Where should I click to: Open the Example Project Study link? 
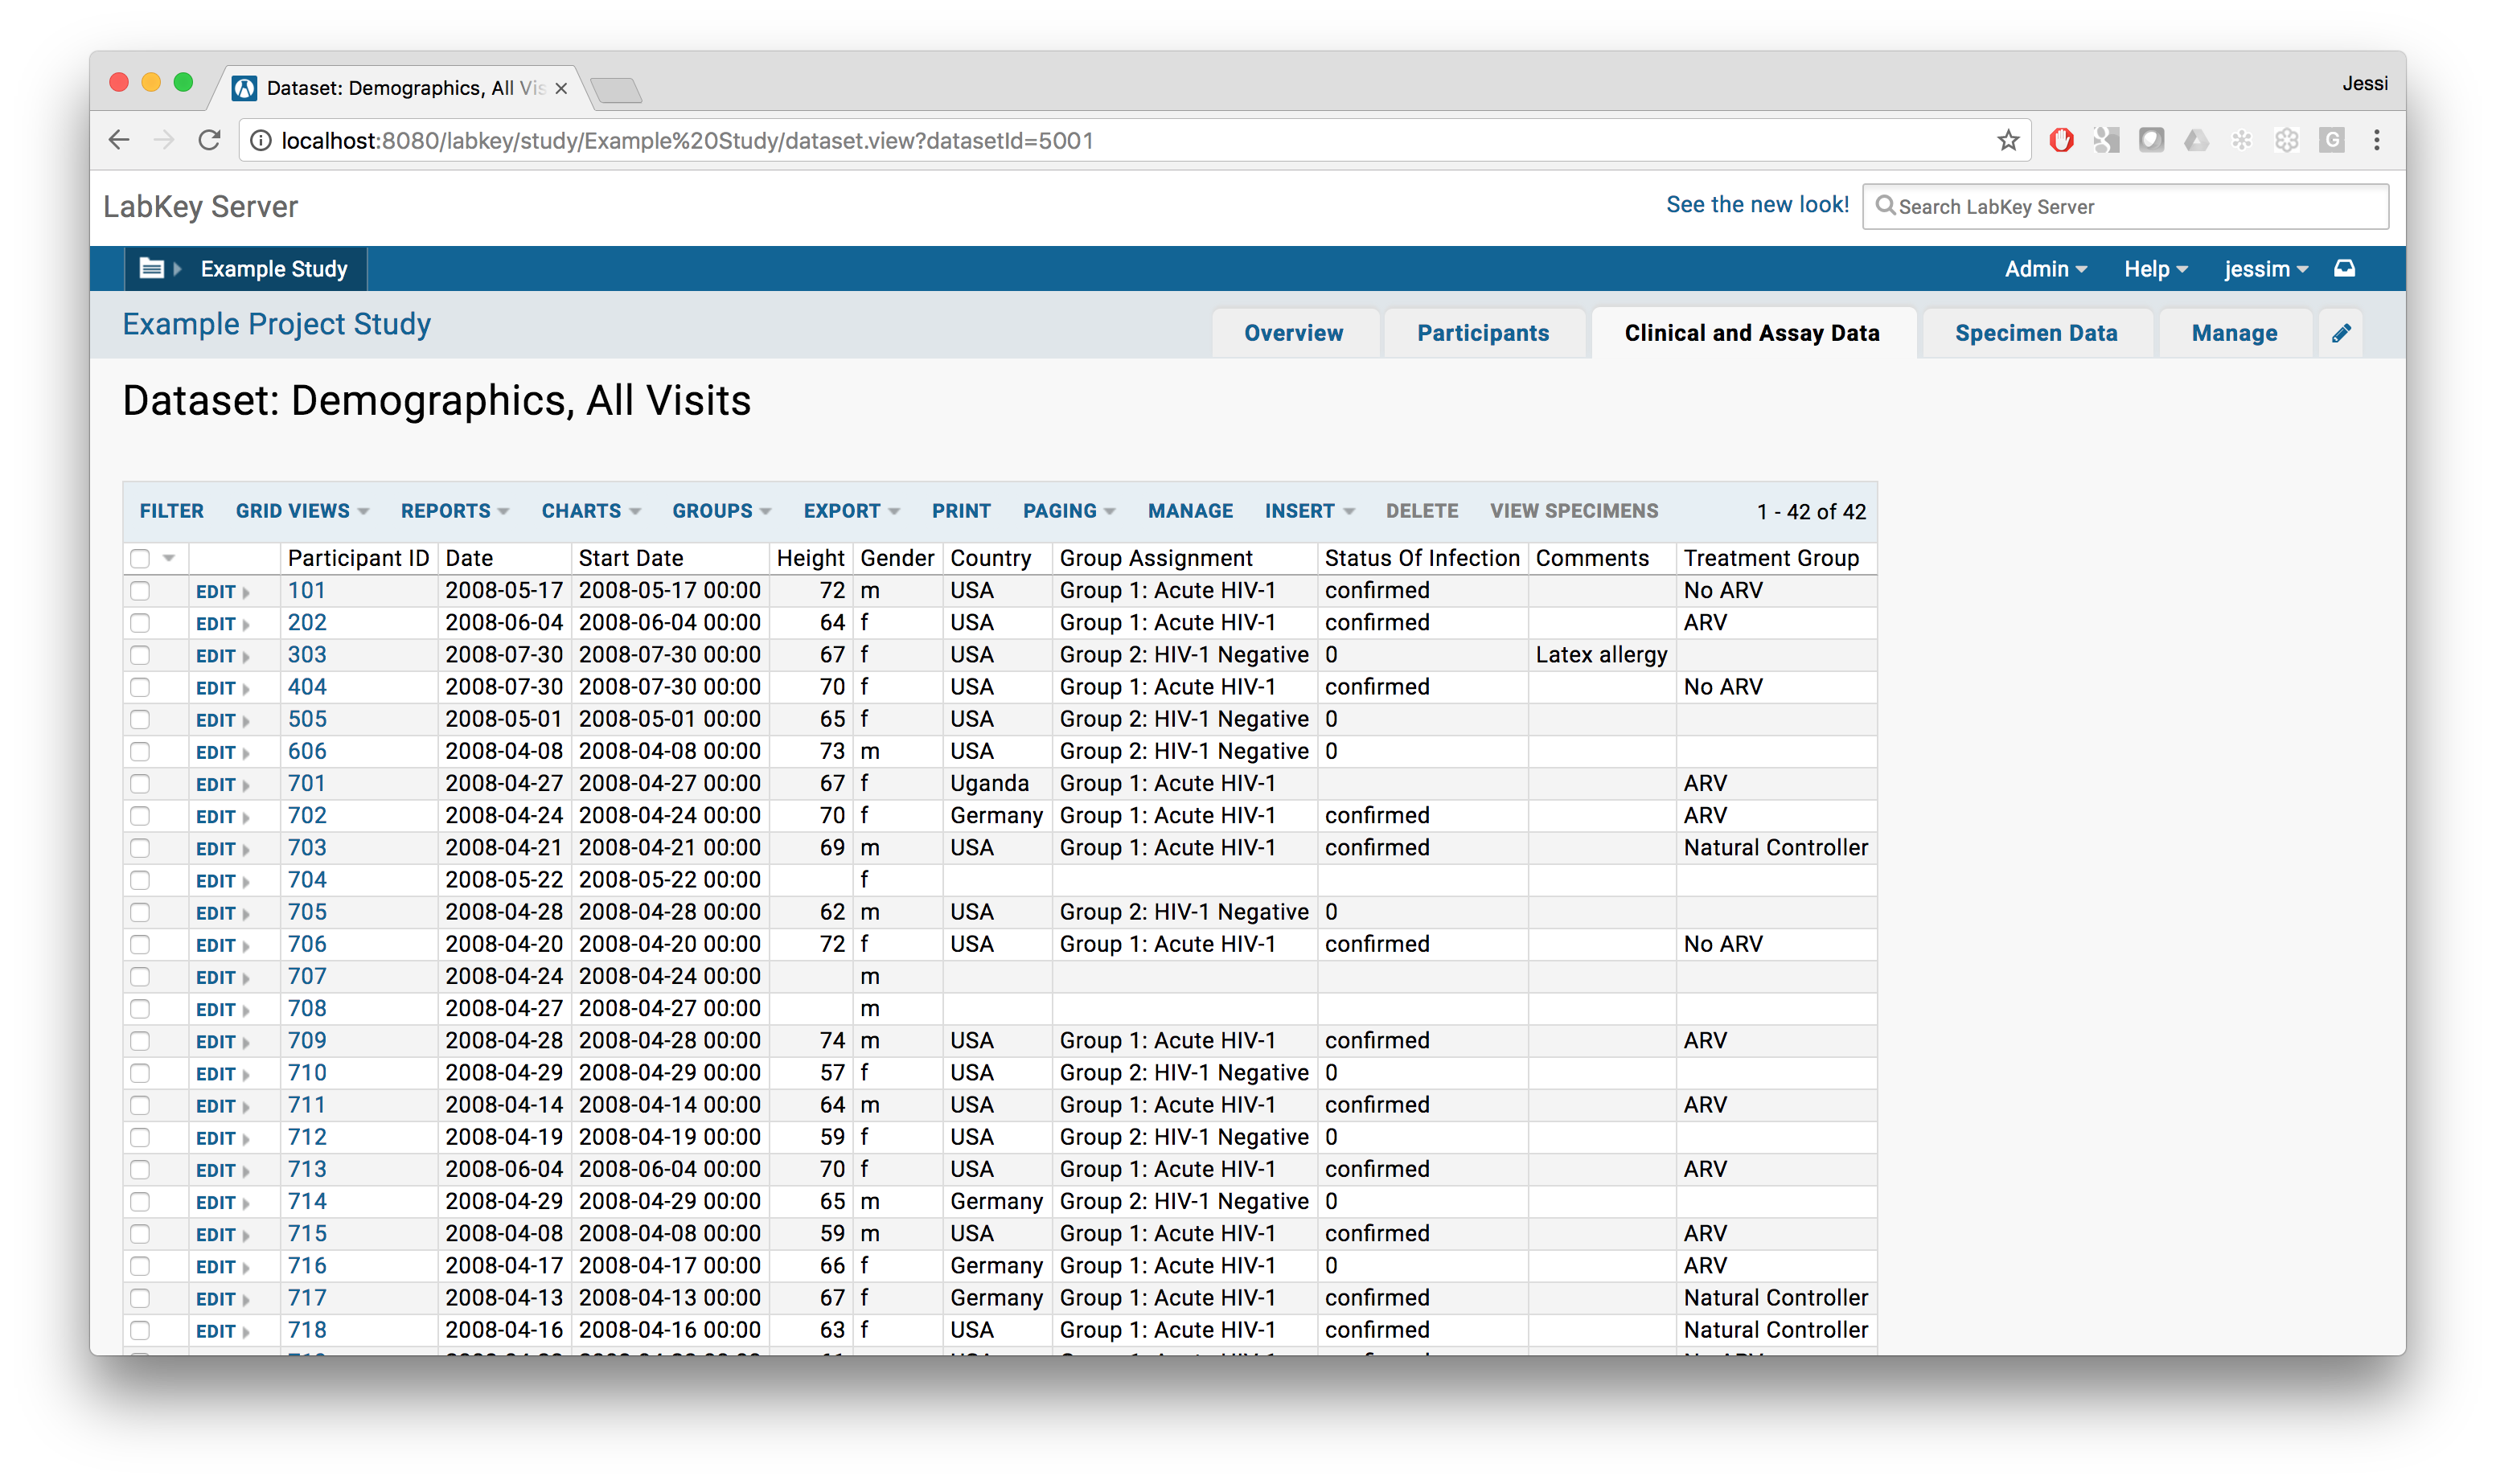(x=276, y=324)
